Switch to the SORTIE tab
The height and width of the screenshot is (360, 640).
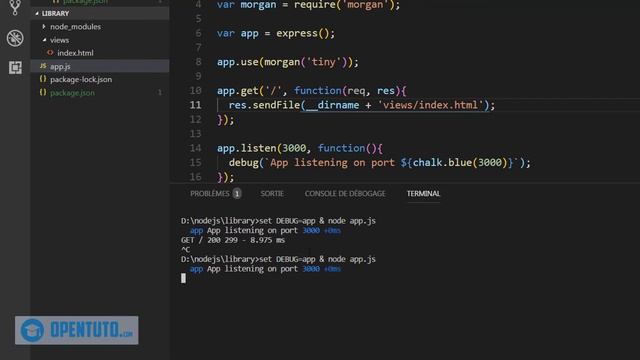point(272,193)
